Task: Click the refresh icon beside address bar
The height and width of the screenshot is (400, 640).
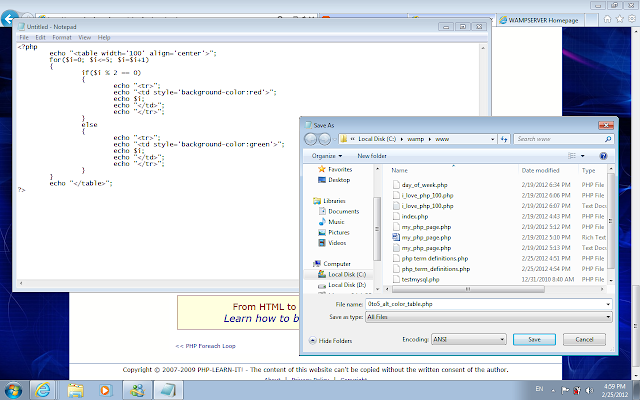Action: coord(504,139)
